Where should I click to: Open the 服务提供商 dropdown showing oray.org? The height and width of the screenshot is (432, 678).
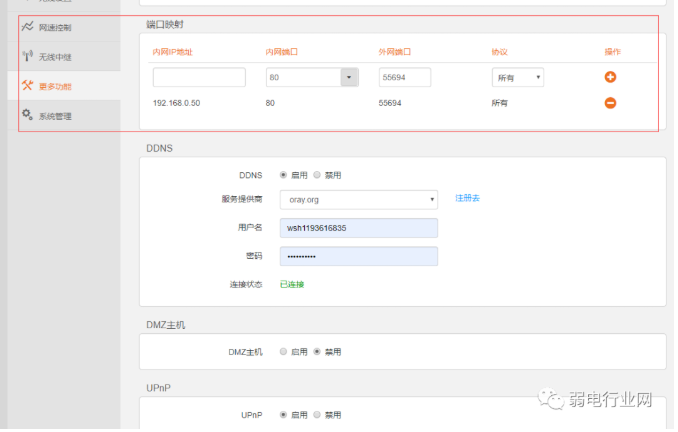coord(358,199)
